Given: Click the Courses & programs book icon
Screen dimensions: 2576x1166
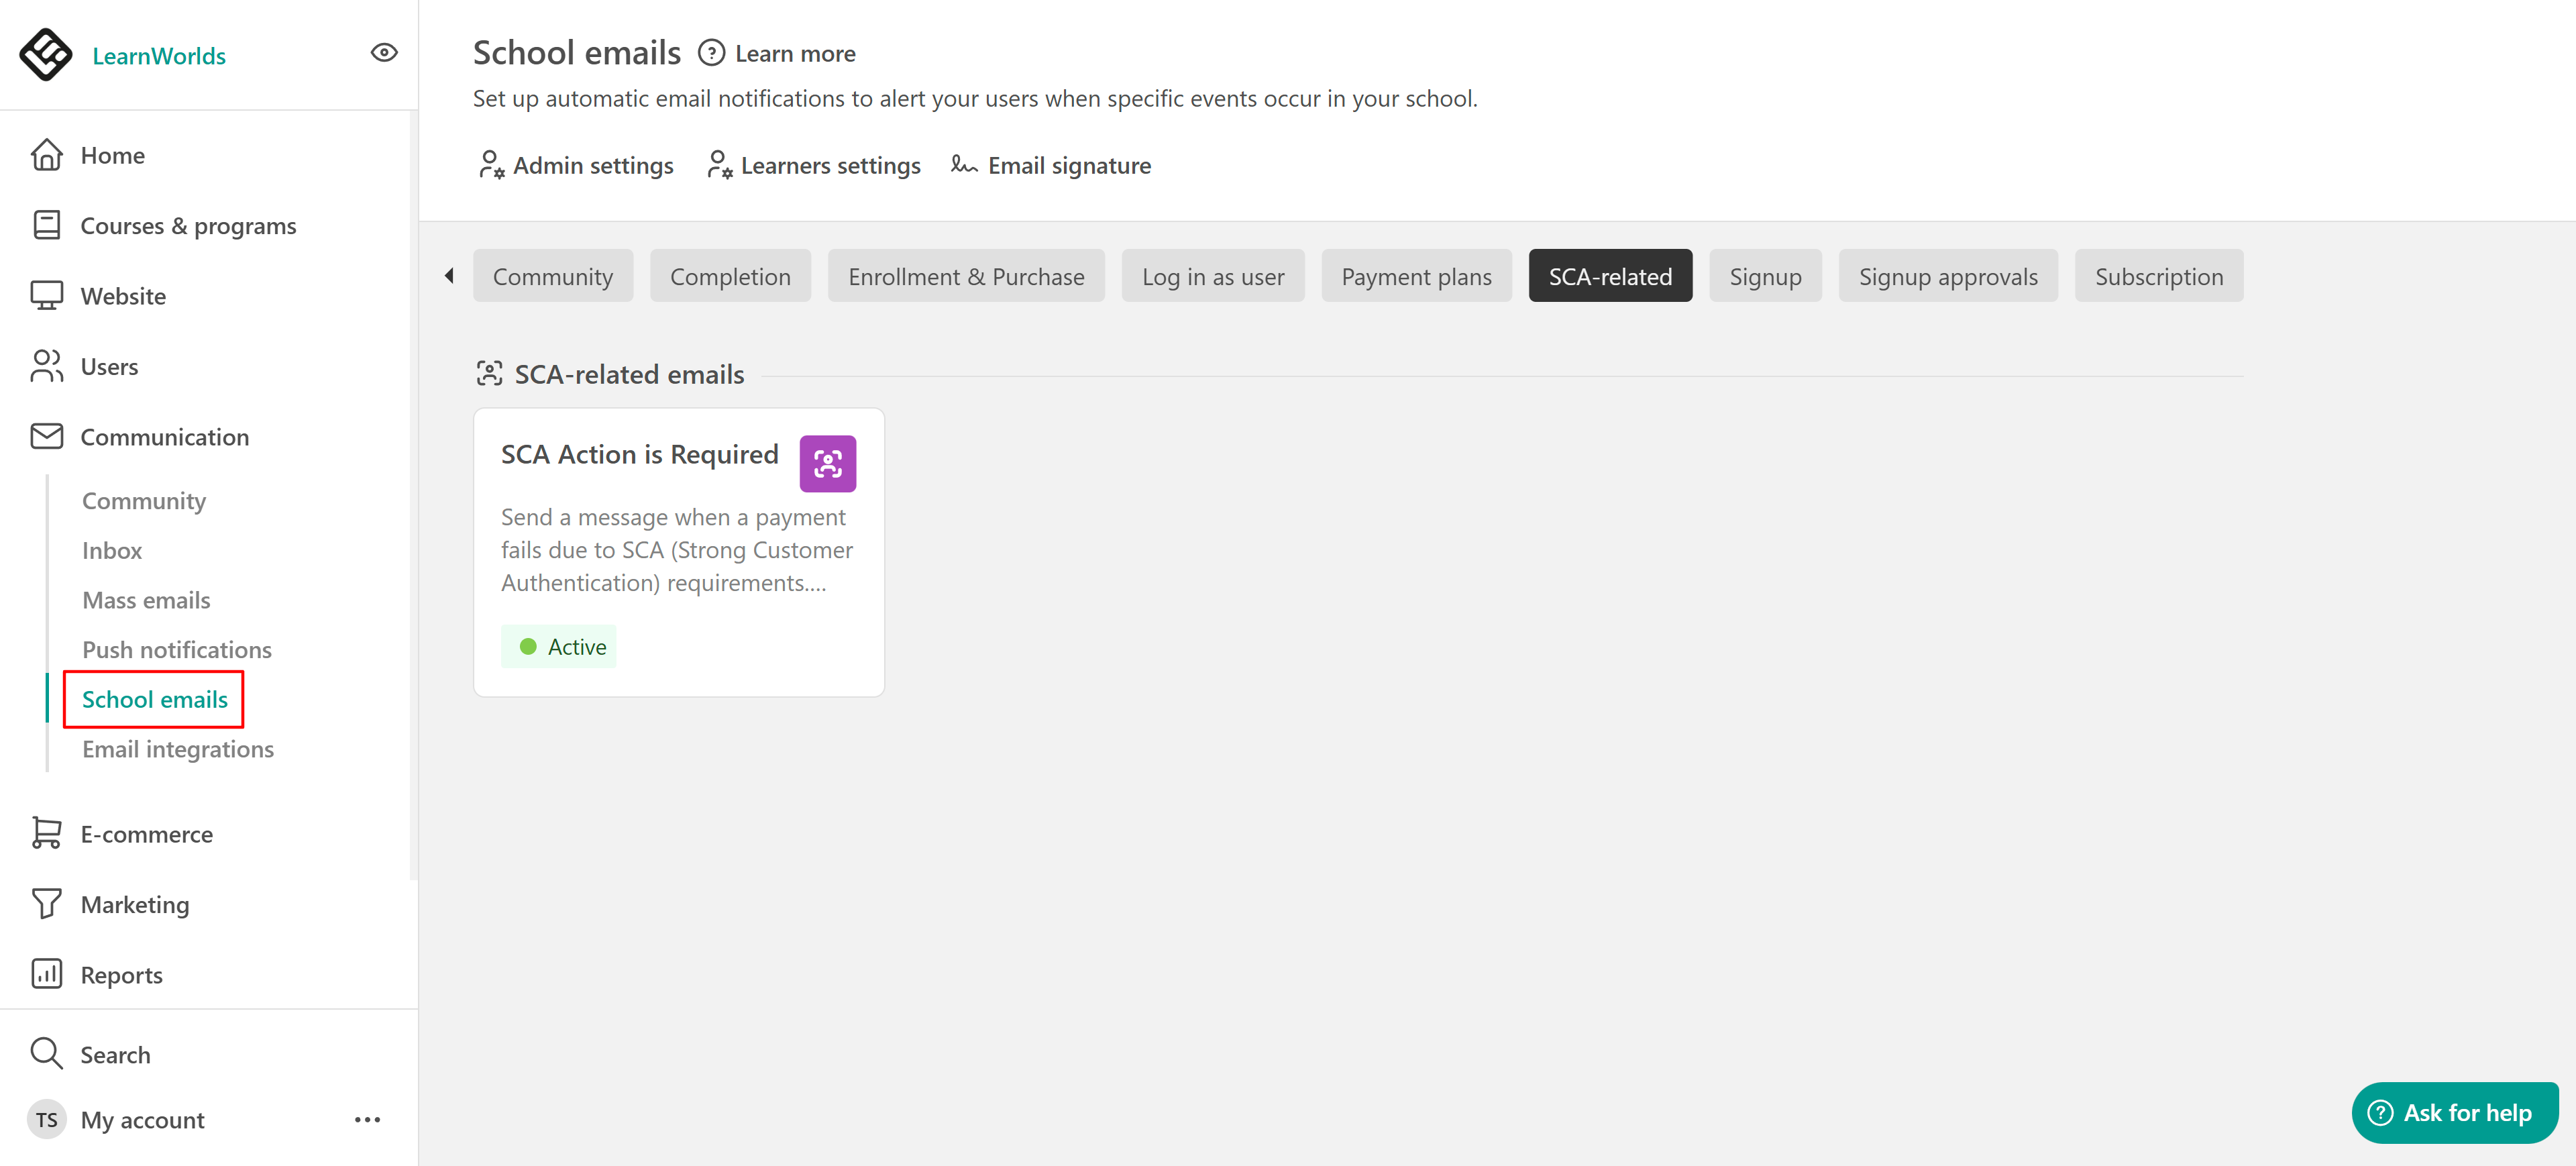Looking at the screenshot, I should 46,225.
